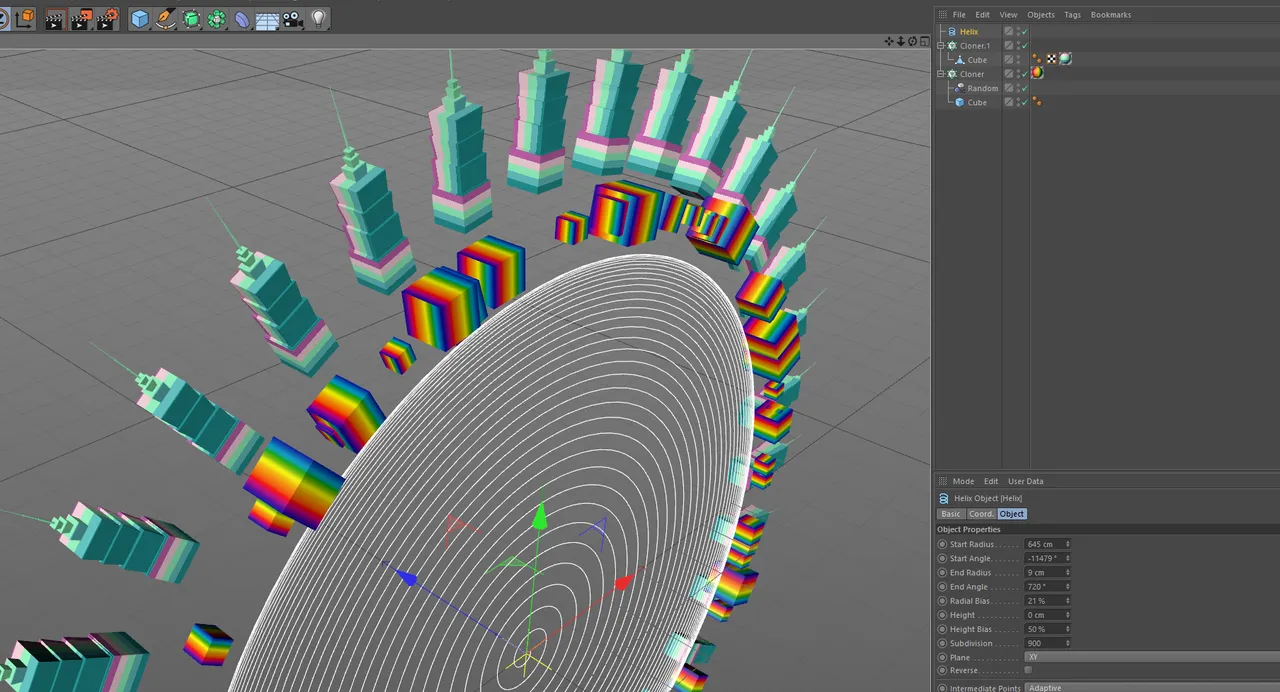1280x692 pixels.
Task: Open the User Data menu
Action: click(1025, 481)
